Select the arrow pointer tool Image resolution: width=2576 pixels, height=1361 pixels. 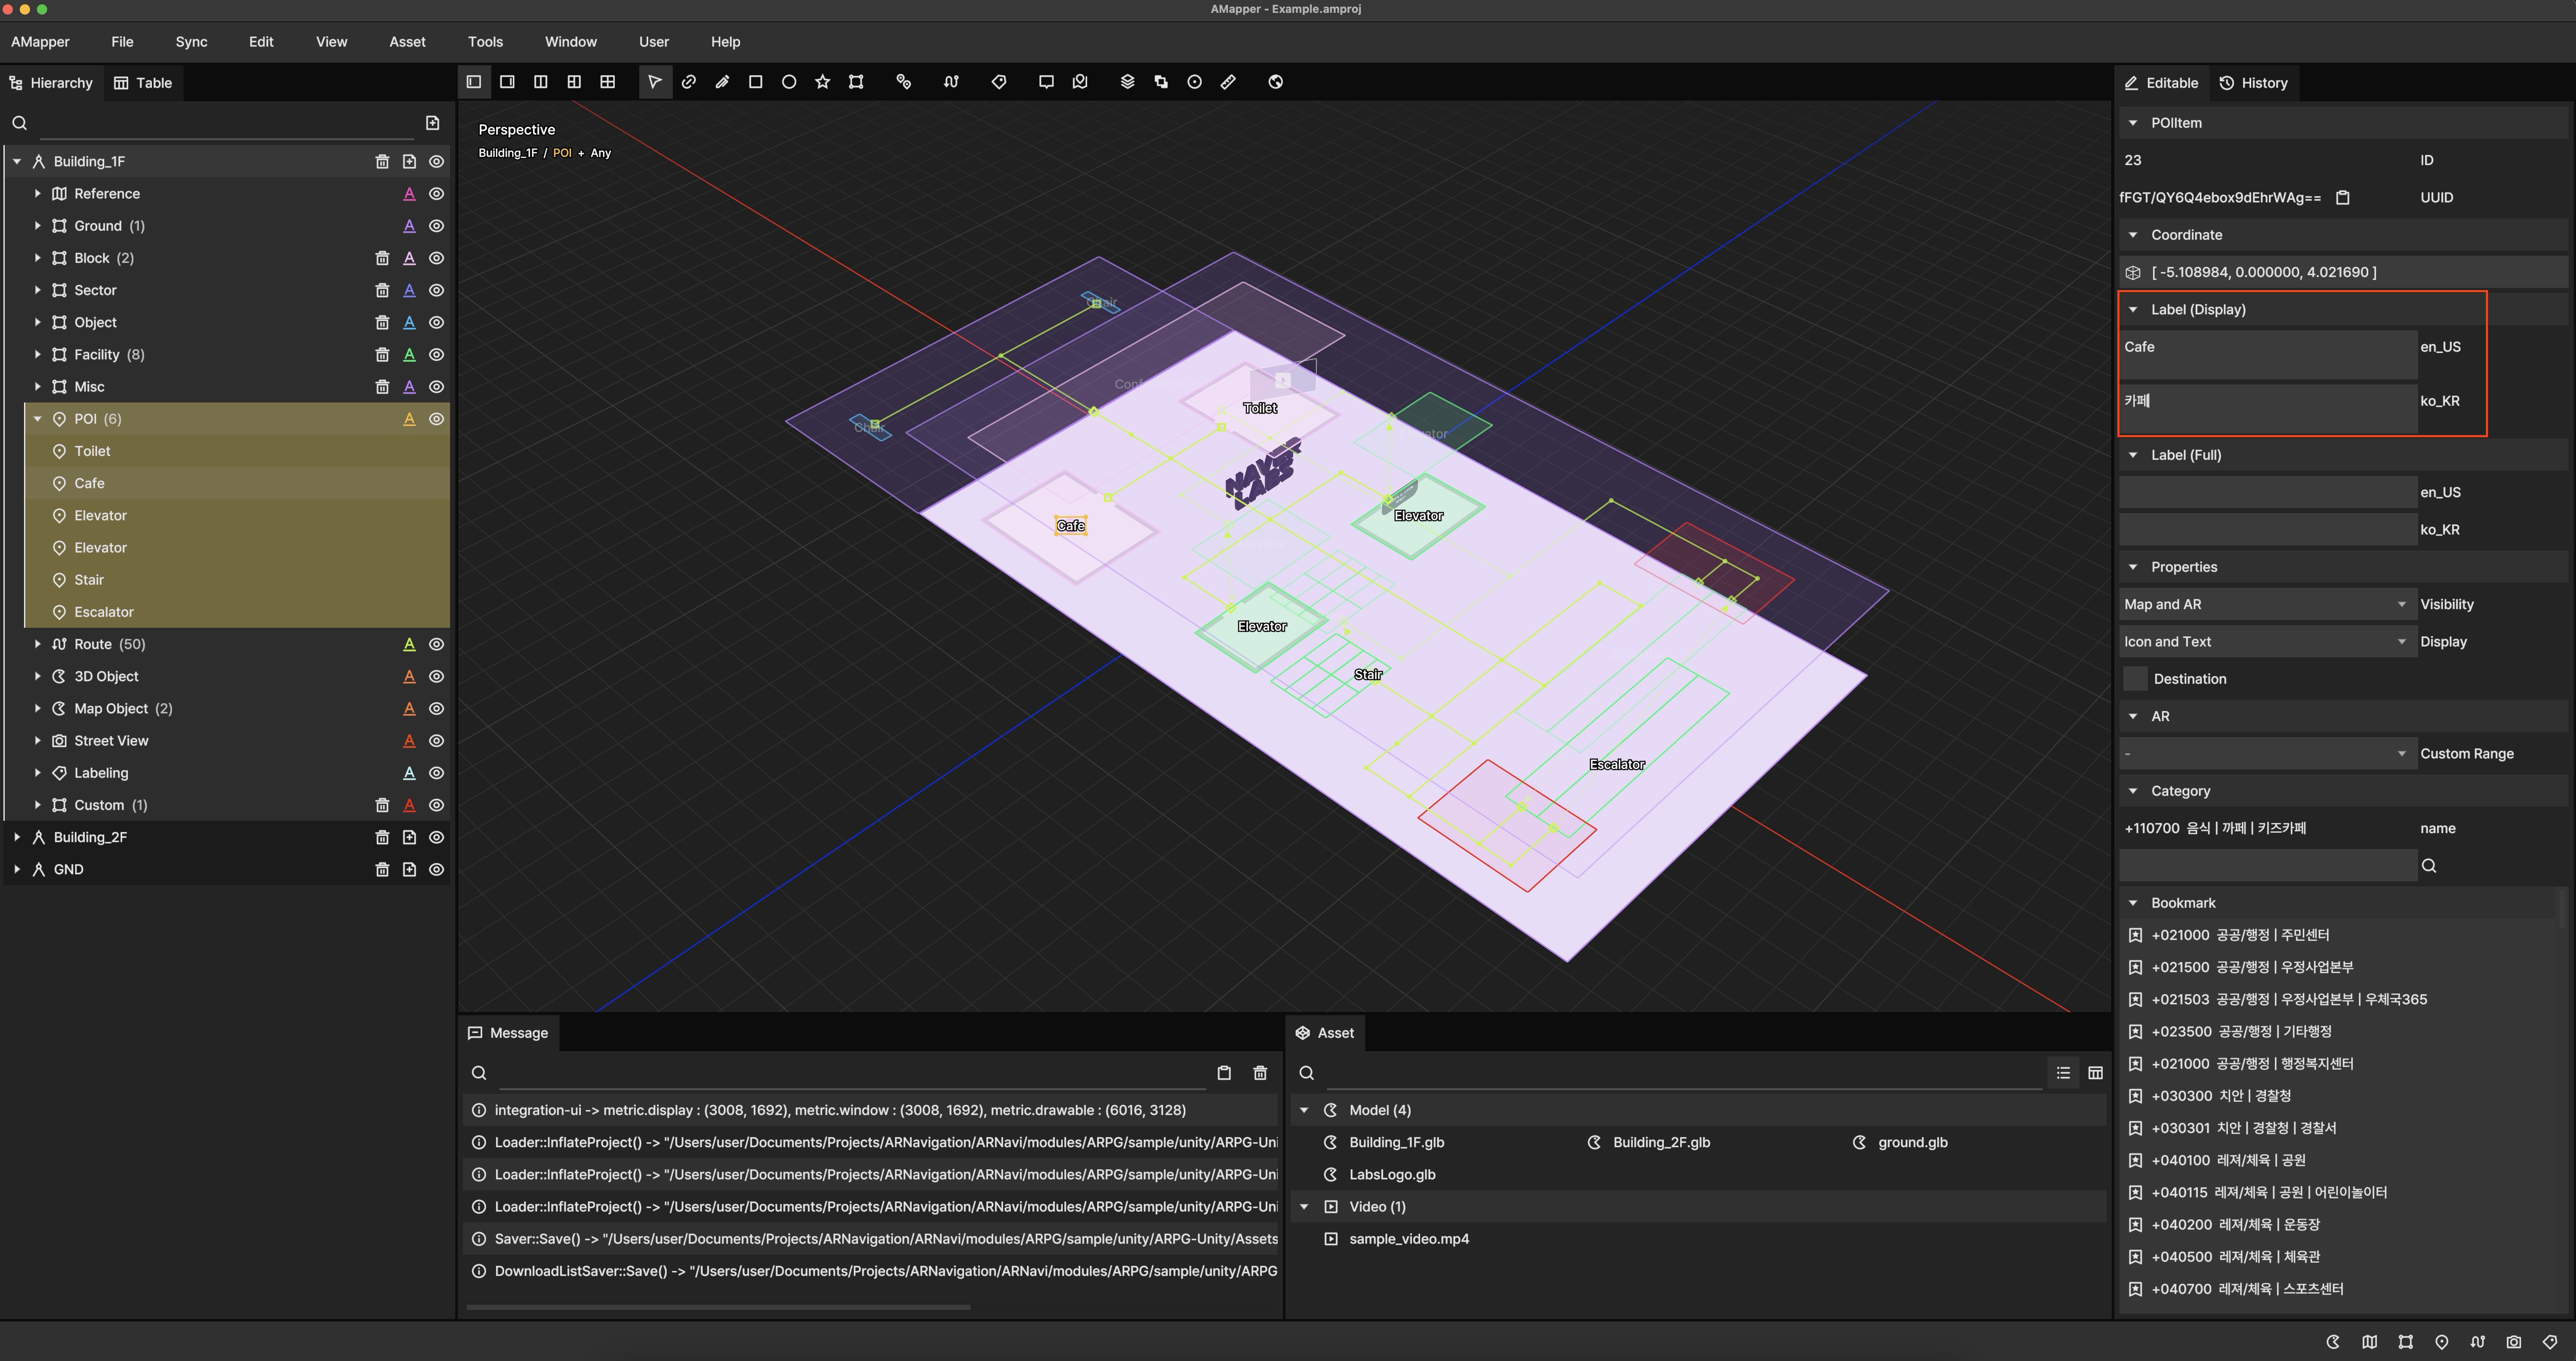pyautogui.click(x=654, y=82)
